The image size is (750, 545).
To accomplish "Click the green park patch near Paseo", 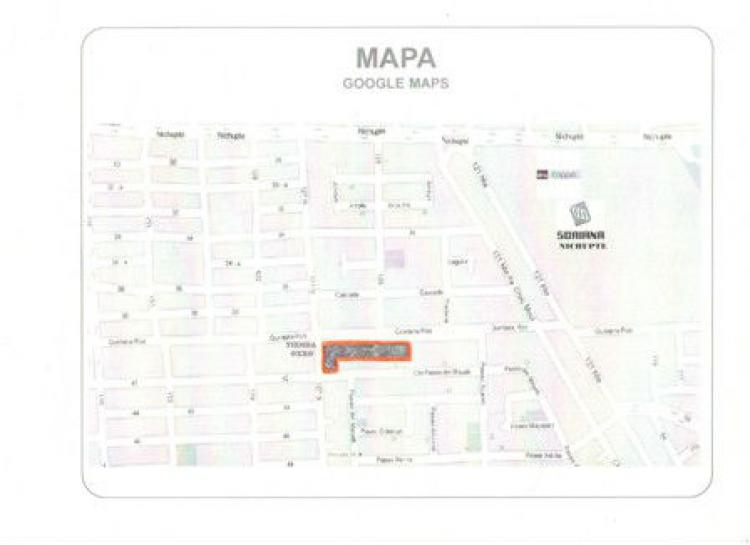I will tap(473, 436).
